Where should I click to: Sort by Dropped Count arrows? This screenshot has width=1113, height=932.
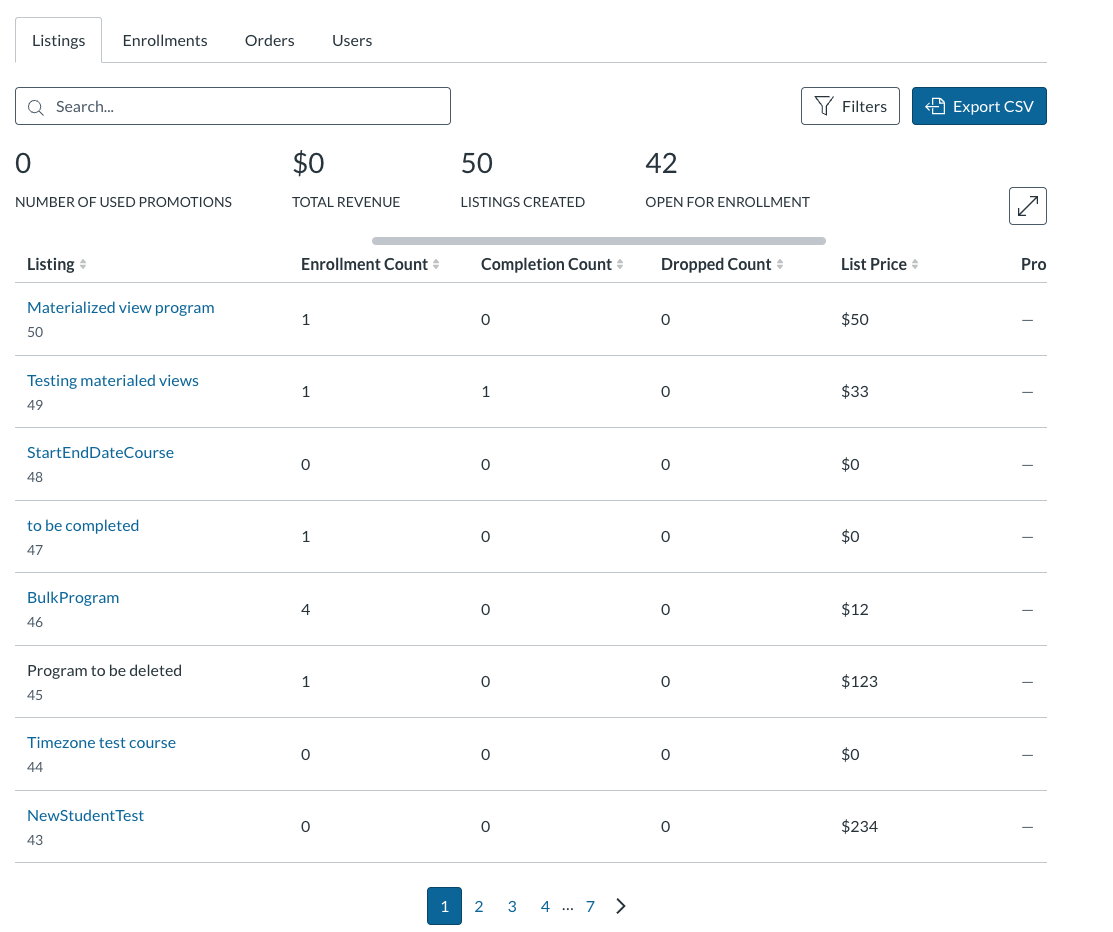(x=779, y=264)
